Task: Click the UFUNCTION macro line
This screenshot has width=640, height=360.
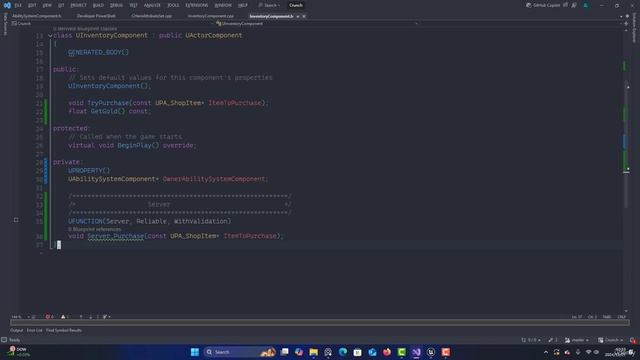Action: (x=149, y=221)
